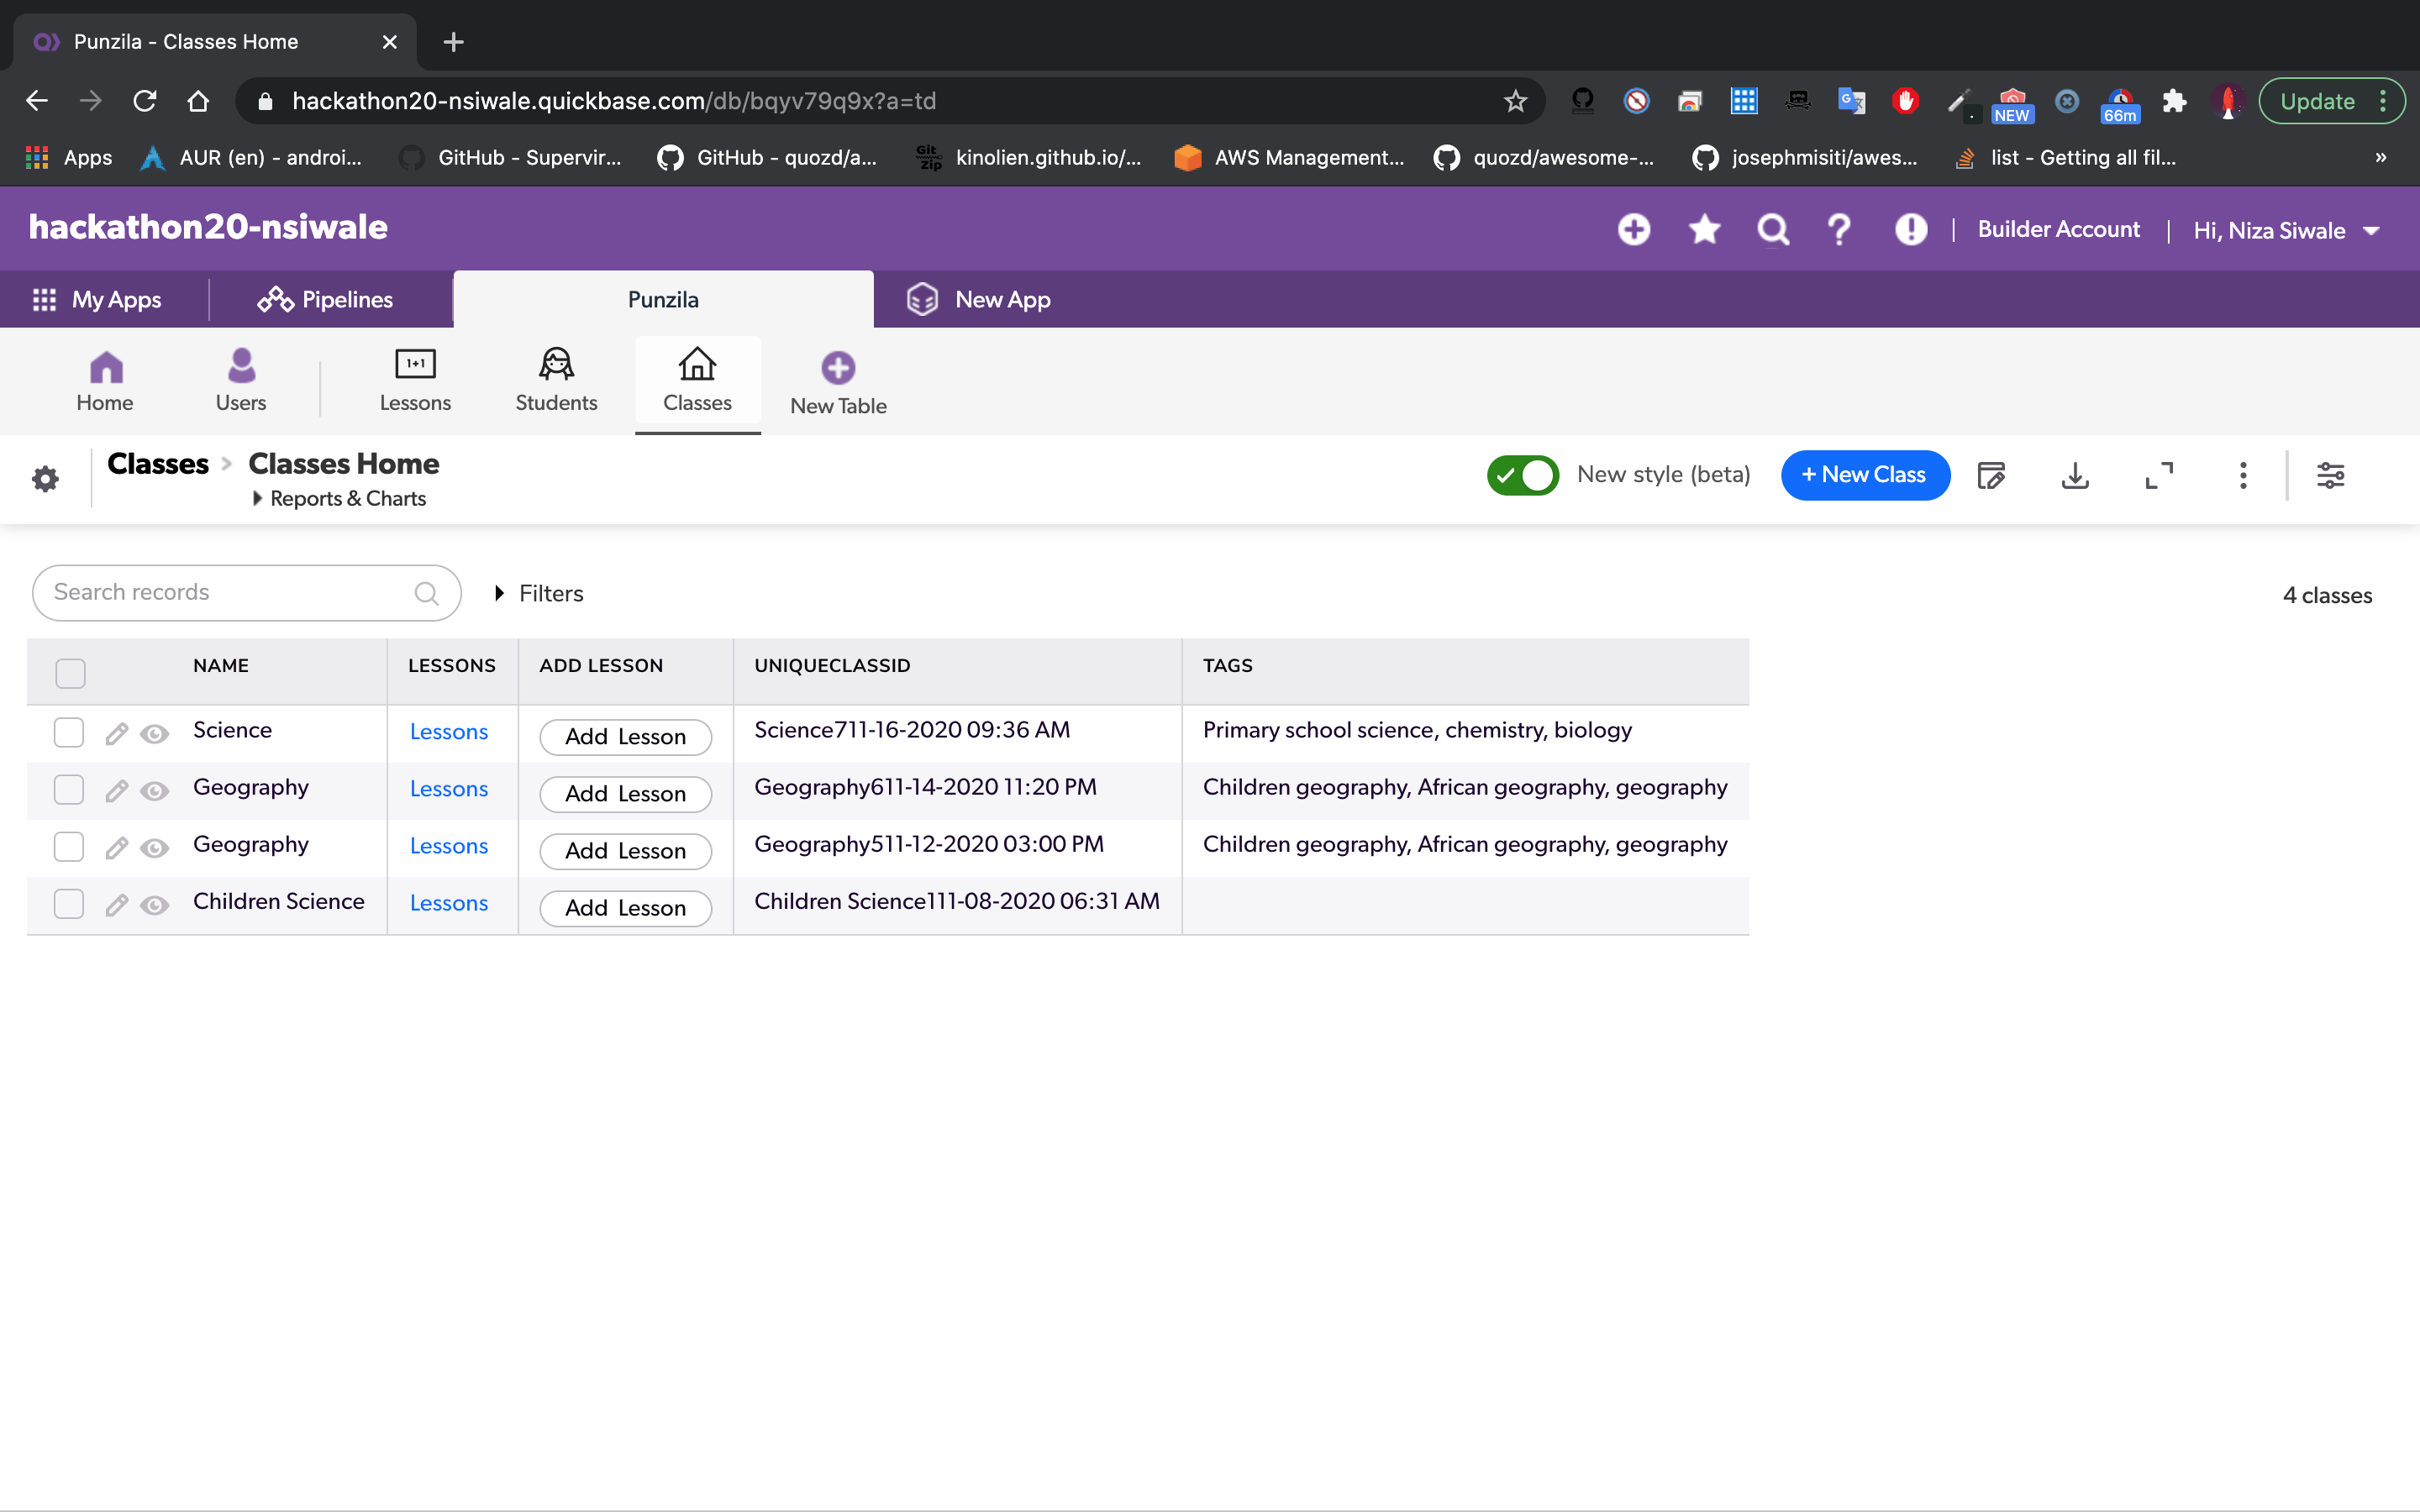Tick the select-all header checkbox
The width and height of the screenshot is (2420, 1512).
tap(70, 673)
